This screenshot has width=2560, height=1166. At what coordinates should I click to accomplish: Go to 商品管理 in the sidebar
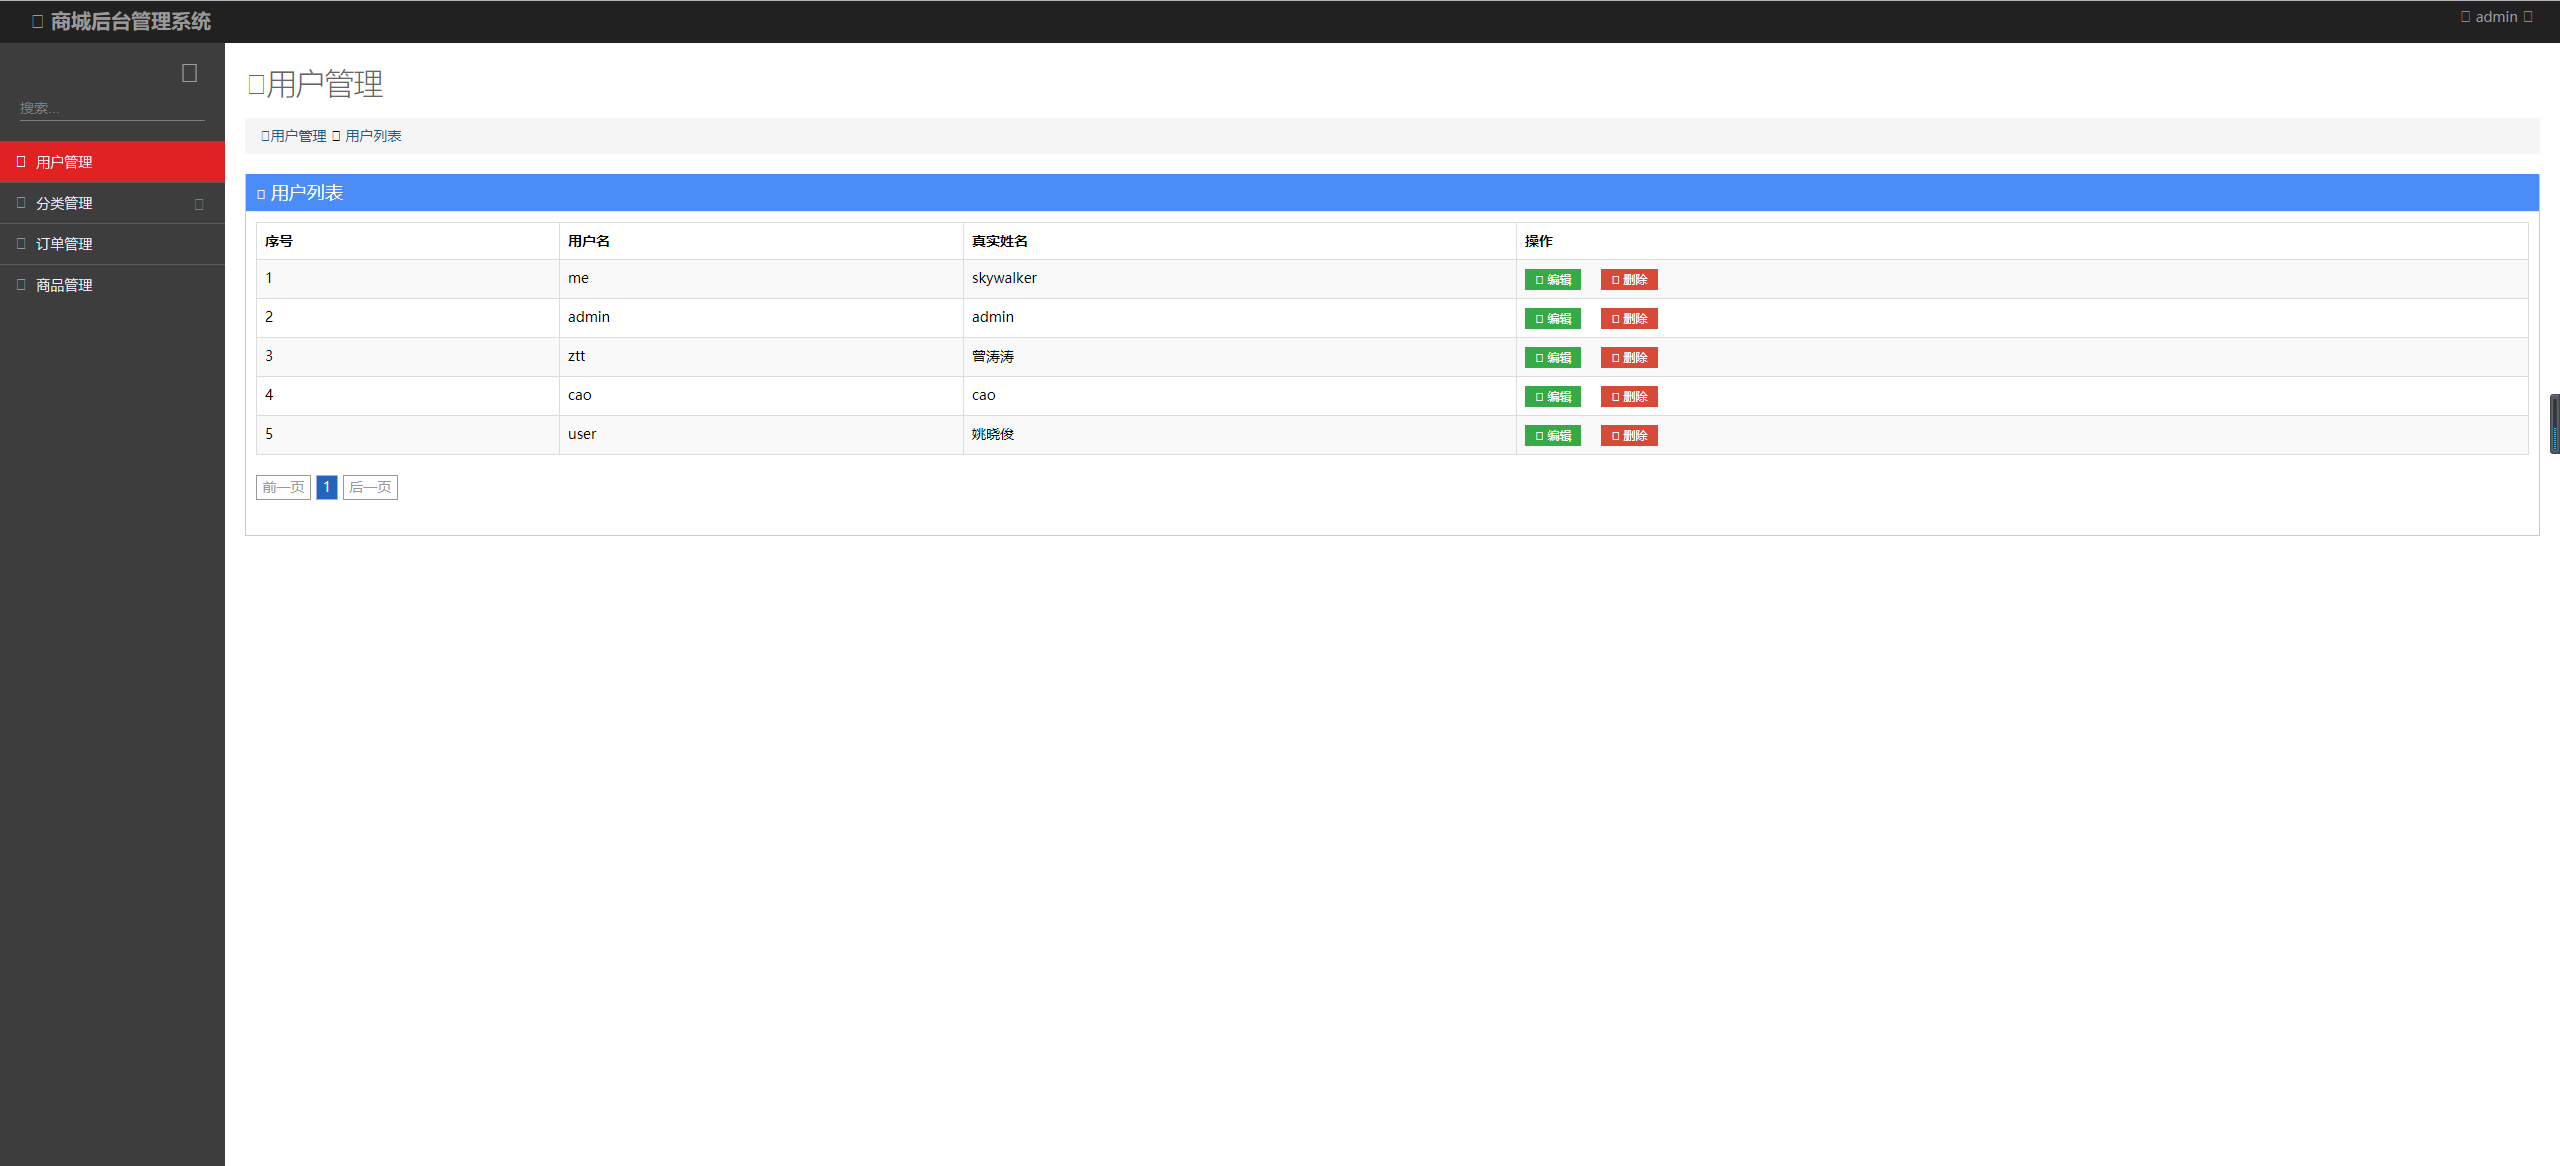64,285
